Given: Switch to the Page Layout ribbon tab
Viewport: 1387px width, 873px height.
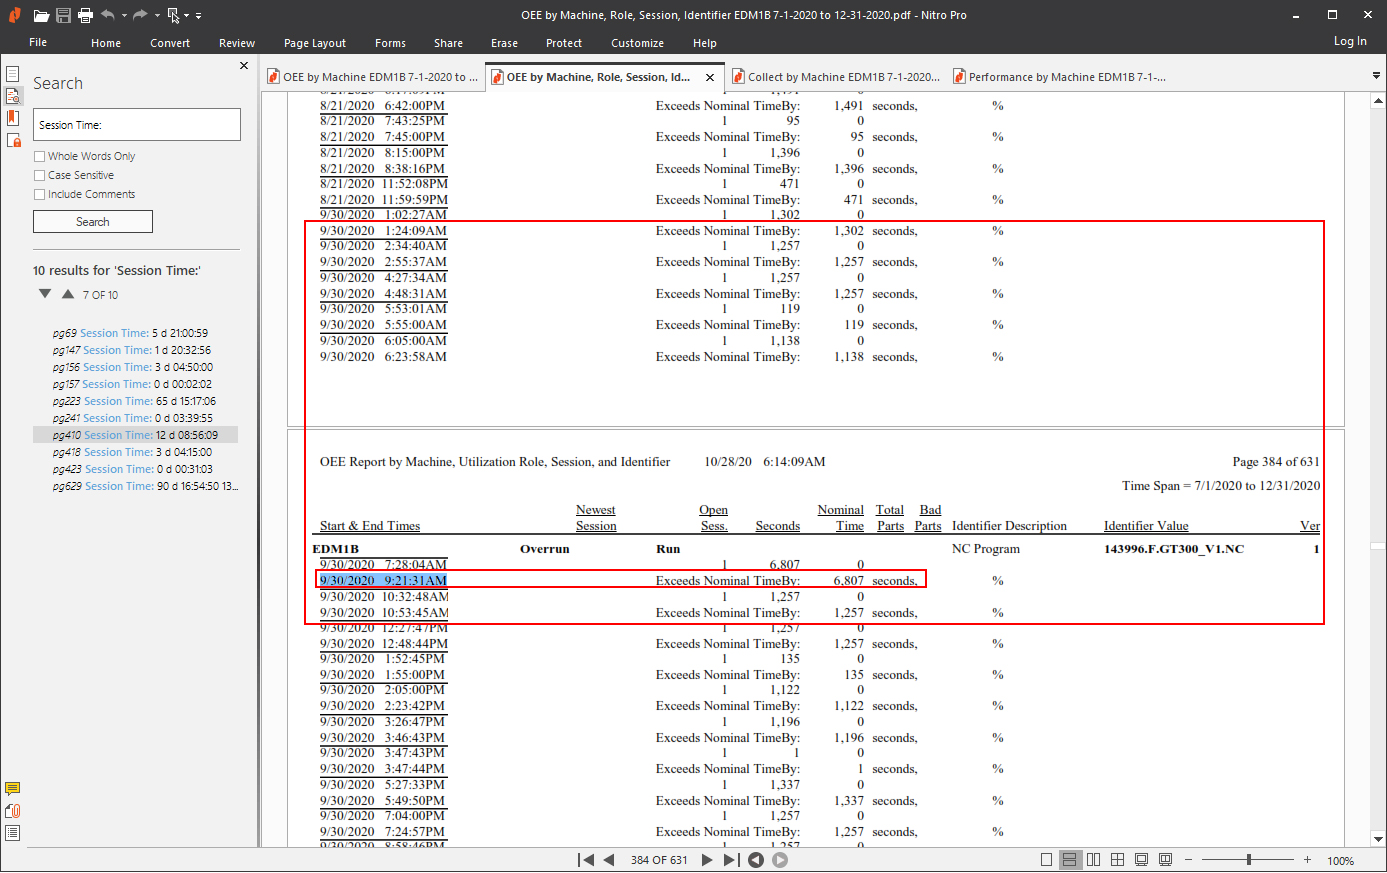Looking at the screenshot, I should tap(315, 43).
